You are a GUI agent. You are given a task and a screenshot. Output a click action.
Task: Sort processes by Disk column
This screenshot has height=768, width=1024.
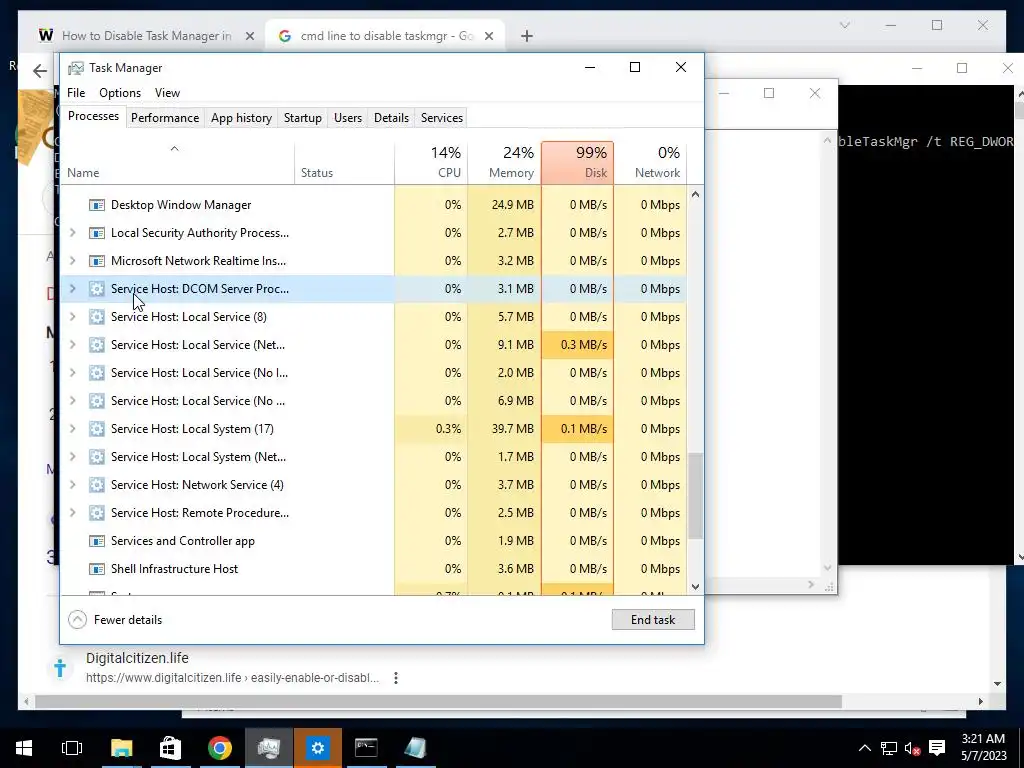[577, 163]
